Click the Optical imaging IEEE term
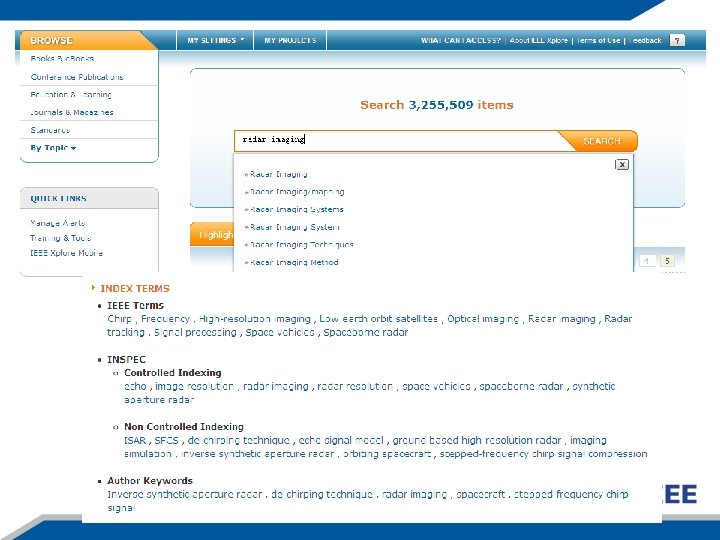 [x=483, y=319]
